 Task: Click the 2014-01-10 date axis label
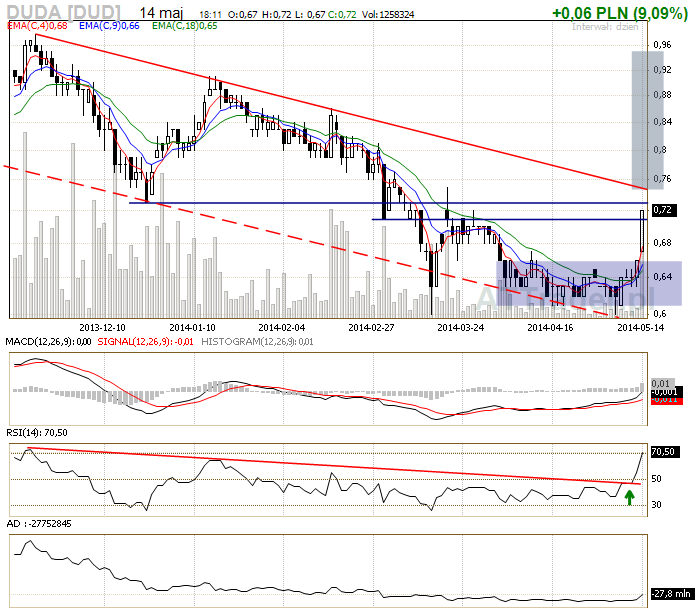click(x=192, y=328)
